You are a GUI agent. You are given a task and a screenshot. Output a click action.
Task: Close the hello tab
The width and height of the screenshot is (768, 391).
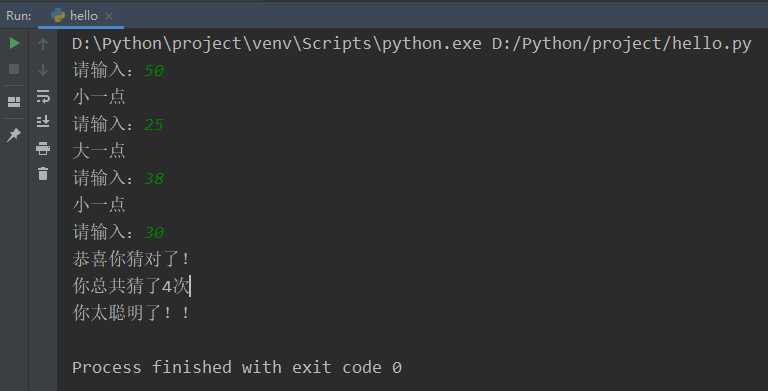(109, 16)
